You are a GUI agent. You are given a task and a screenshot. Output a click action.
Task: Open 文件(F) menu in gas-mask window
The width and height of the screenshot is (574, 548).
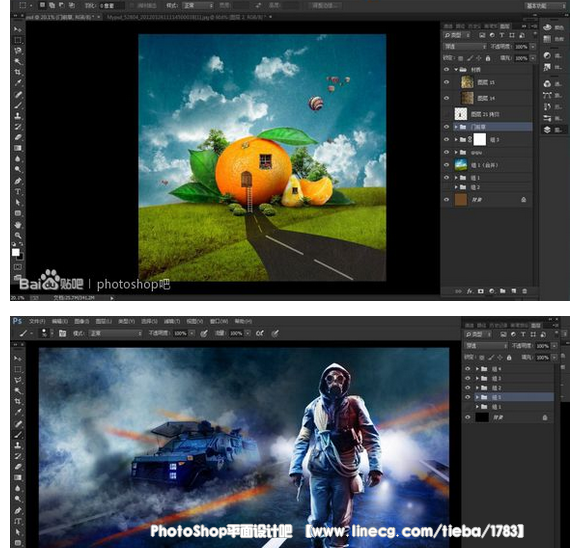pos(37,321)
